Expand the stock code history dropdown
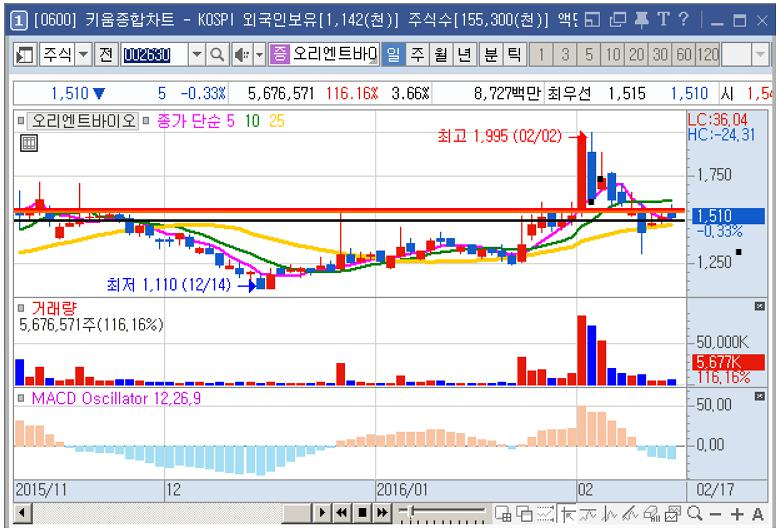 [197, 54]
